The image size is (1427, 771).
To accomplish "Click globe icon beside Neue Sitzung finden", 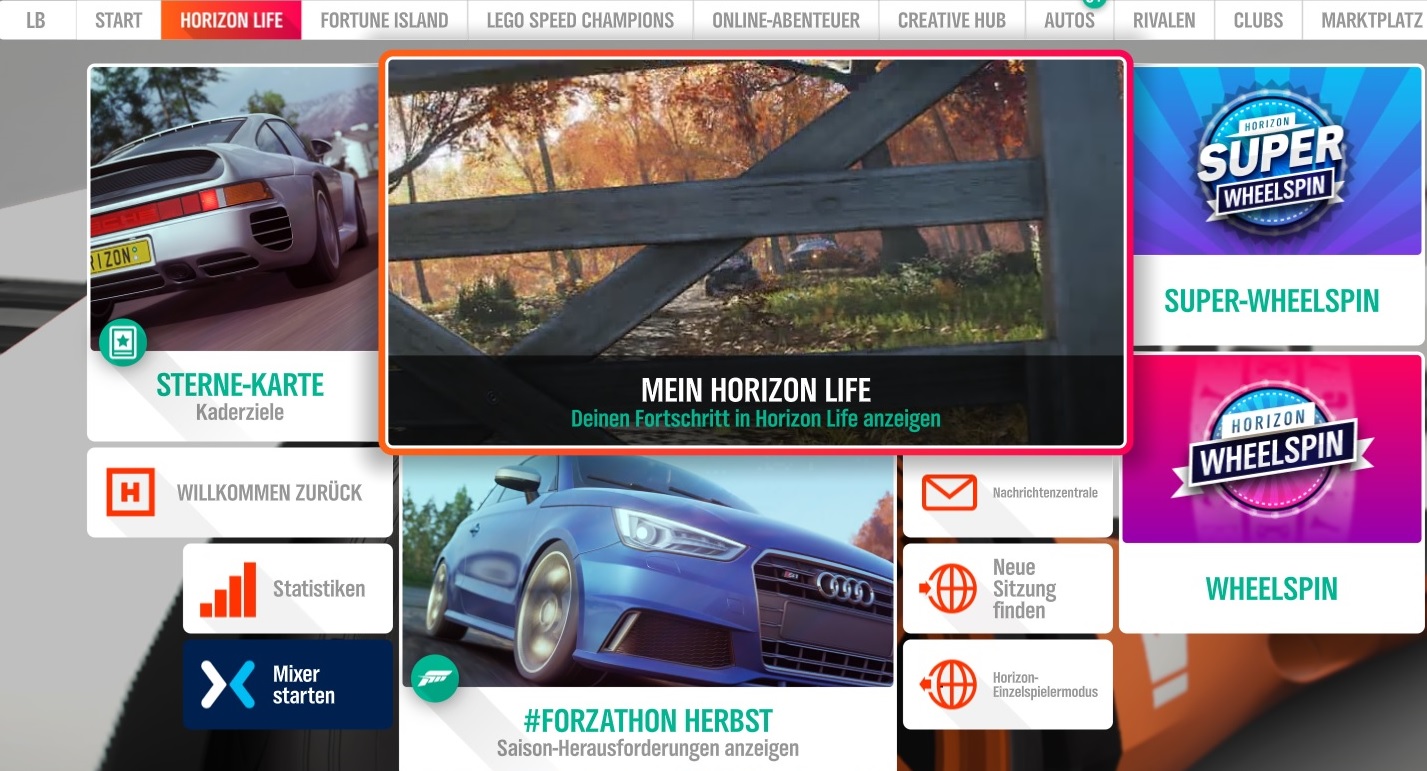I will click(948, 589).
